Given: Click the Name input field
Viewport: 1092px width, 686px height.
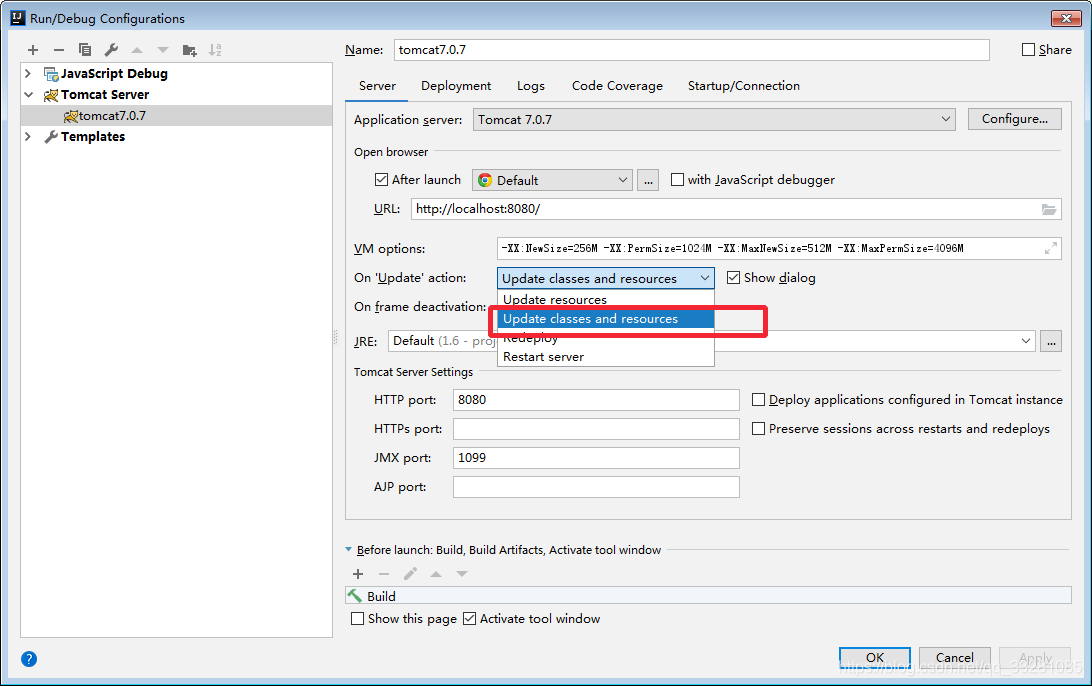Looking at the screenshot, I should (692, 49).
